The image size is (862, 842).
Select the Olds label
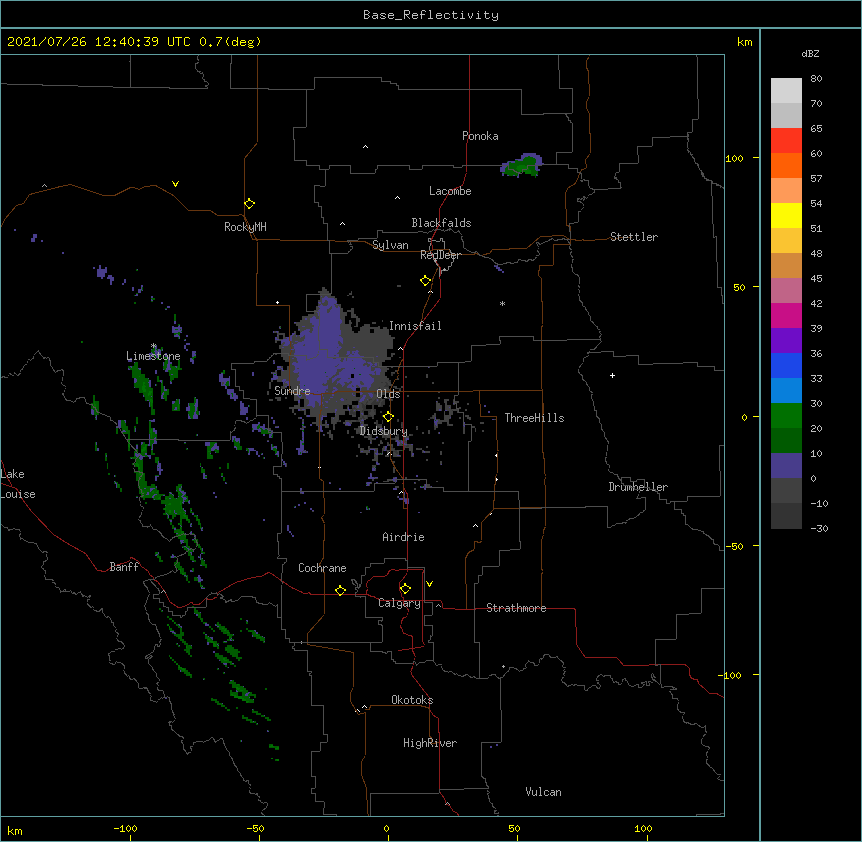[388, 394]
